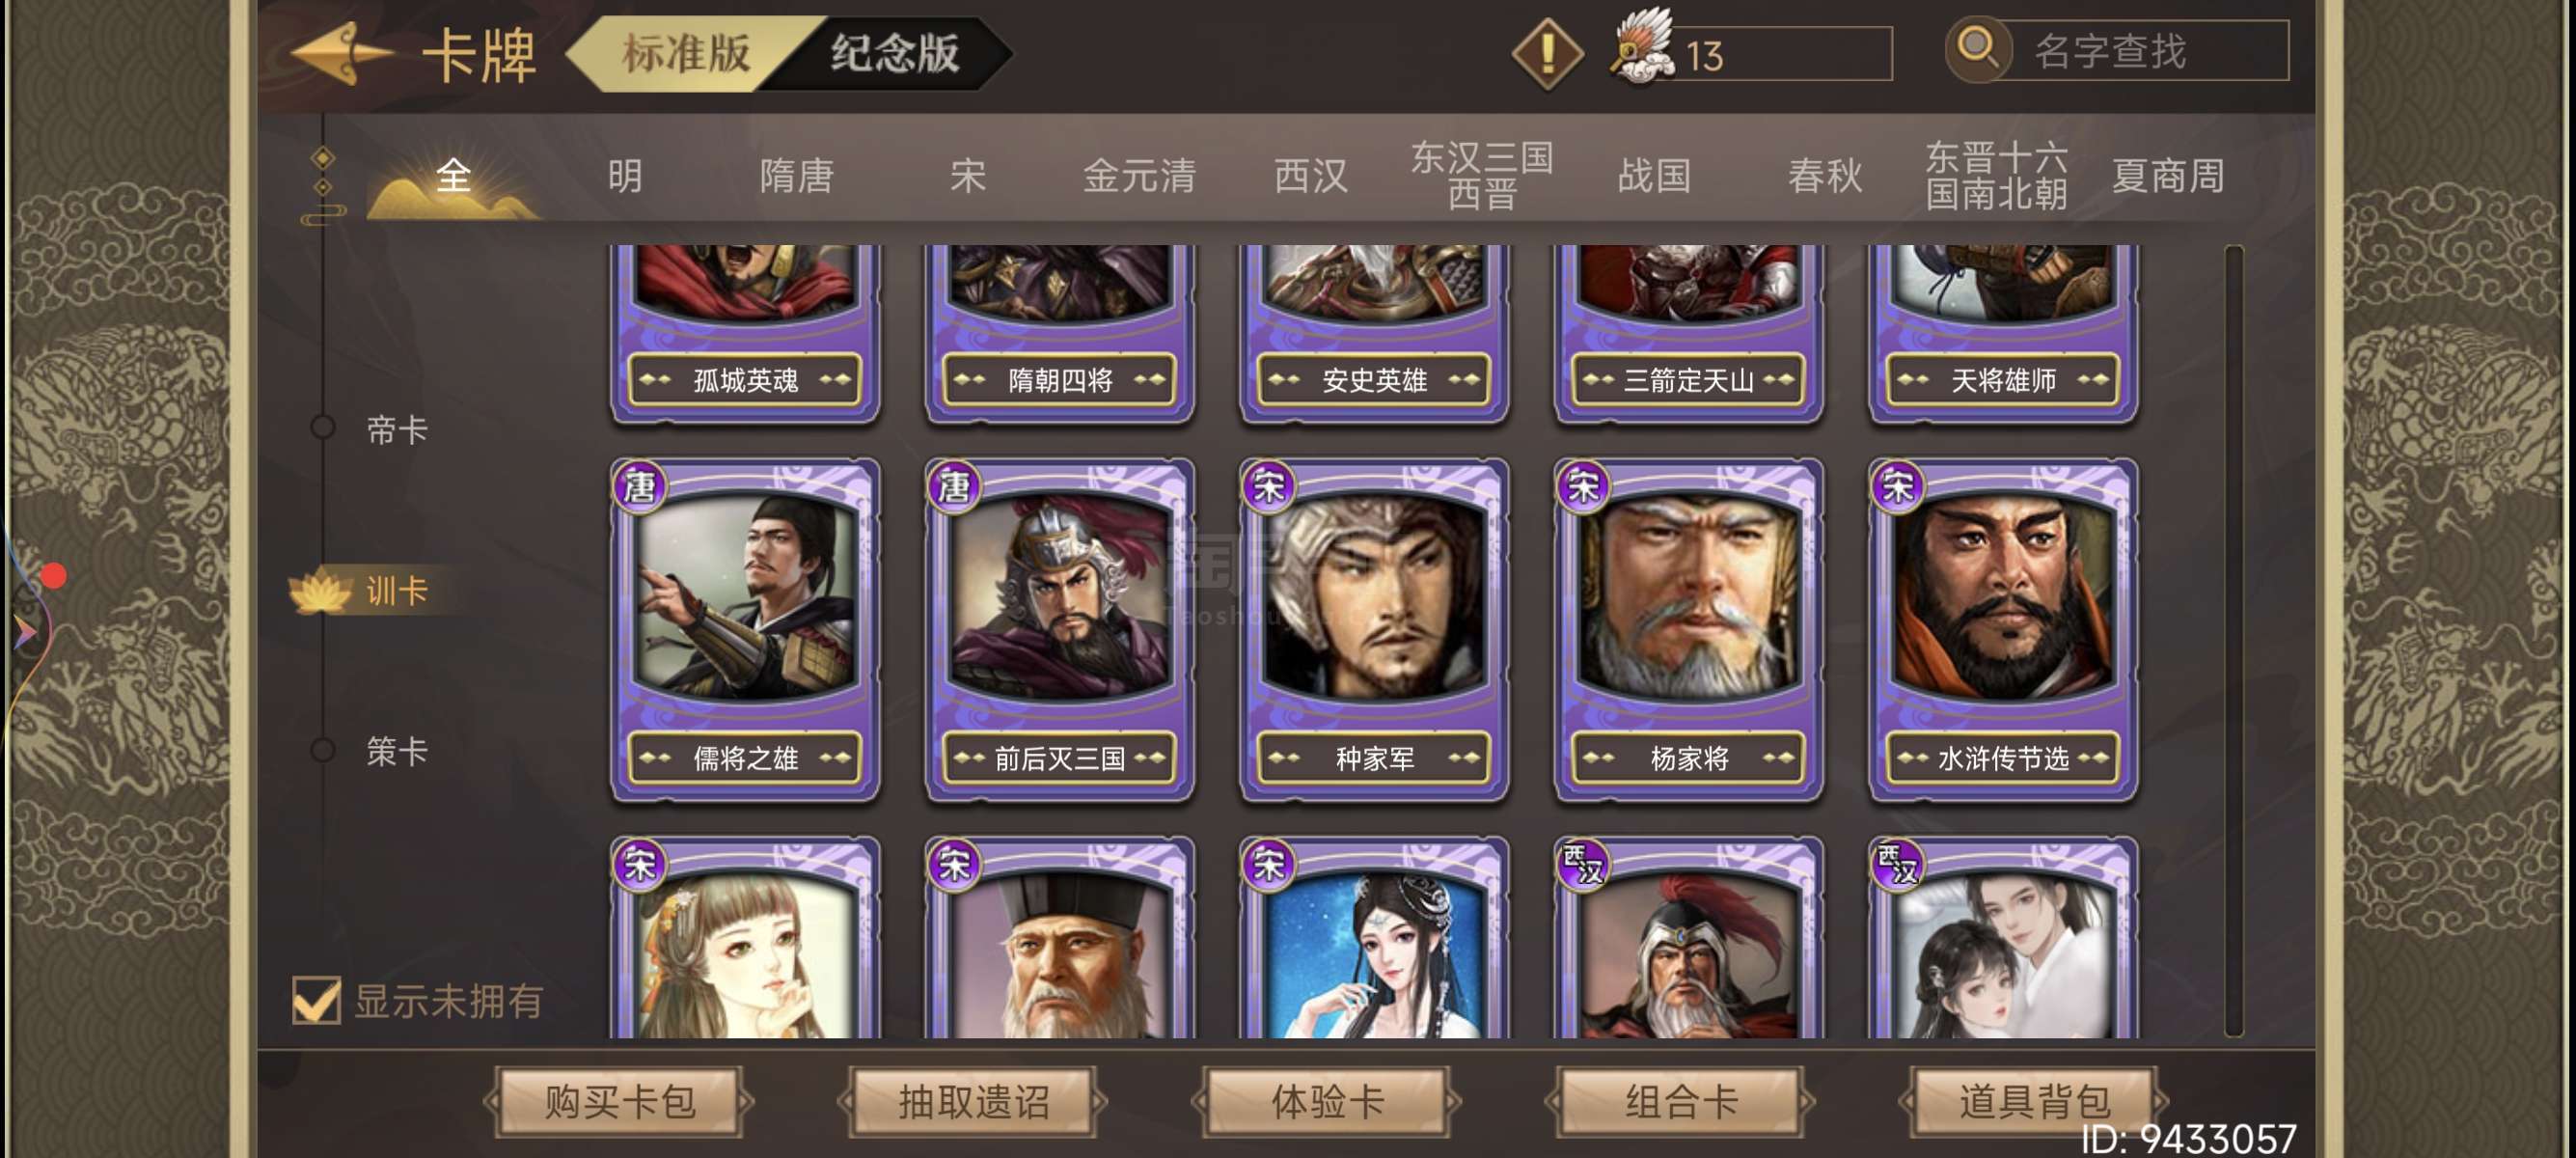Select the 策卡 category in sidebar

396,750
